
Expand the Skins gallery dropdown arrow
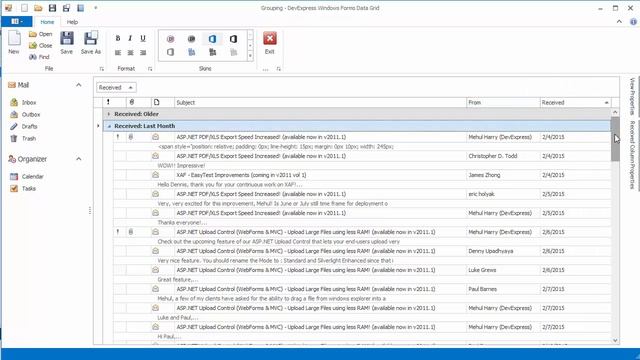point(250,56)
